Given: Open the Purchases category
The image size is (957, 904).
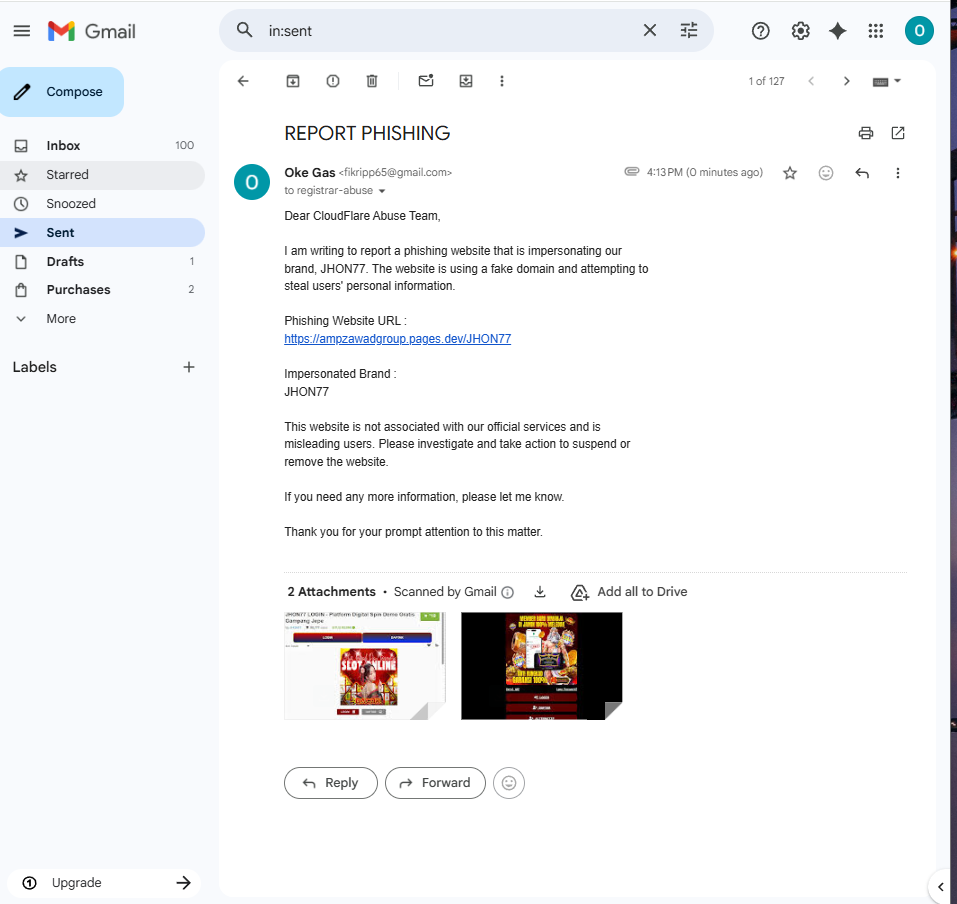Looking at the screenshot, I should (x=103, y=290).
